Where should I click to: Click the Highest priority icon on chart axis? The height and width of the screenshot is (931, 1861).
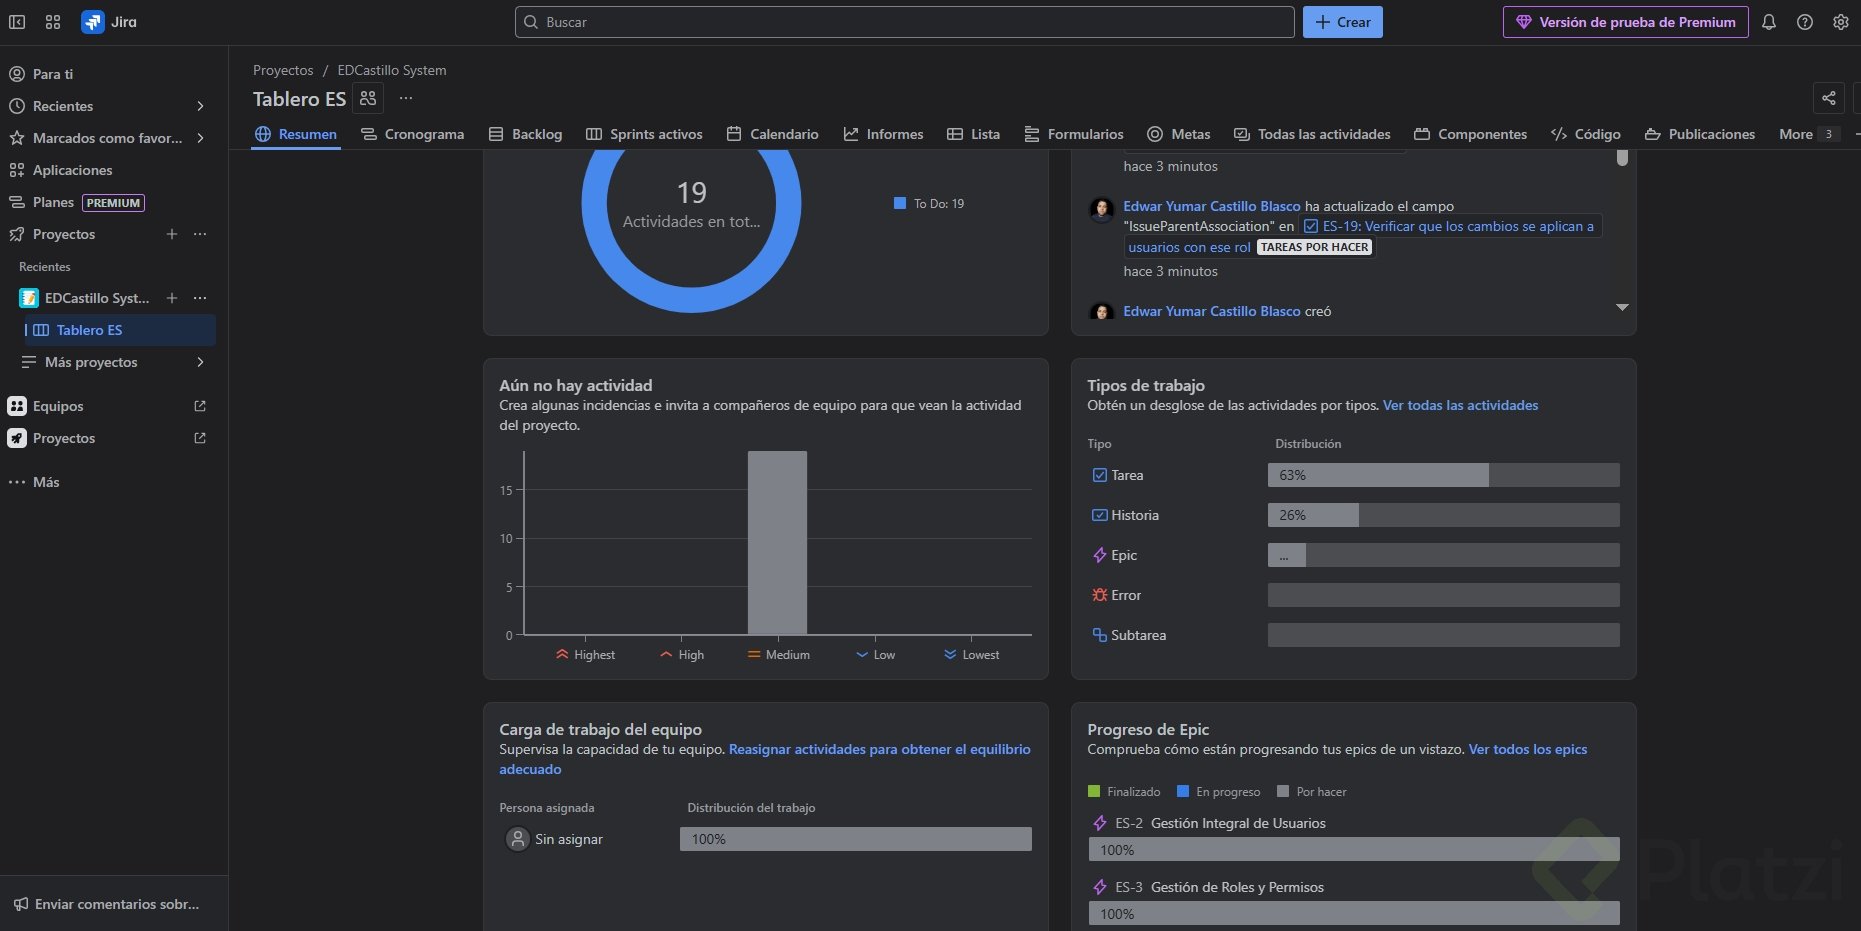click(562, 654)
